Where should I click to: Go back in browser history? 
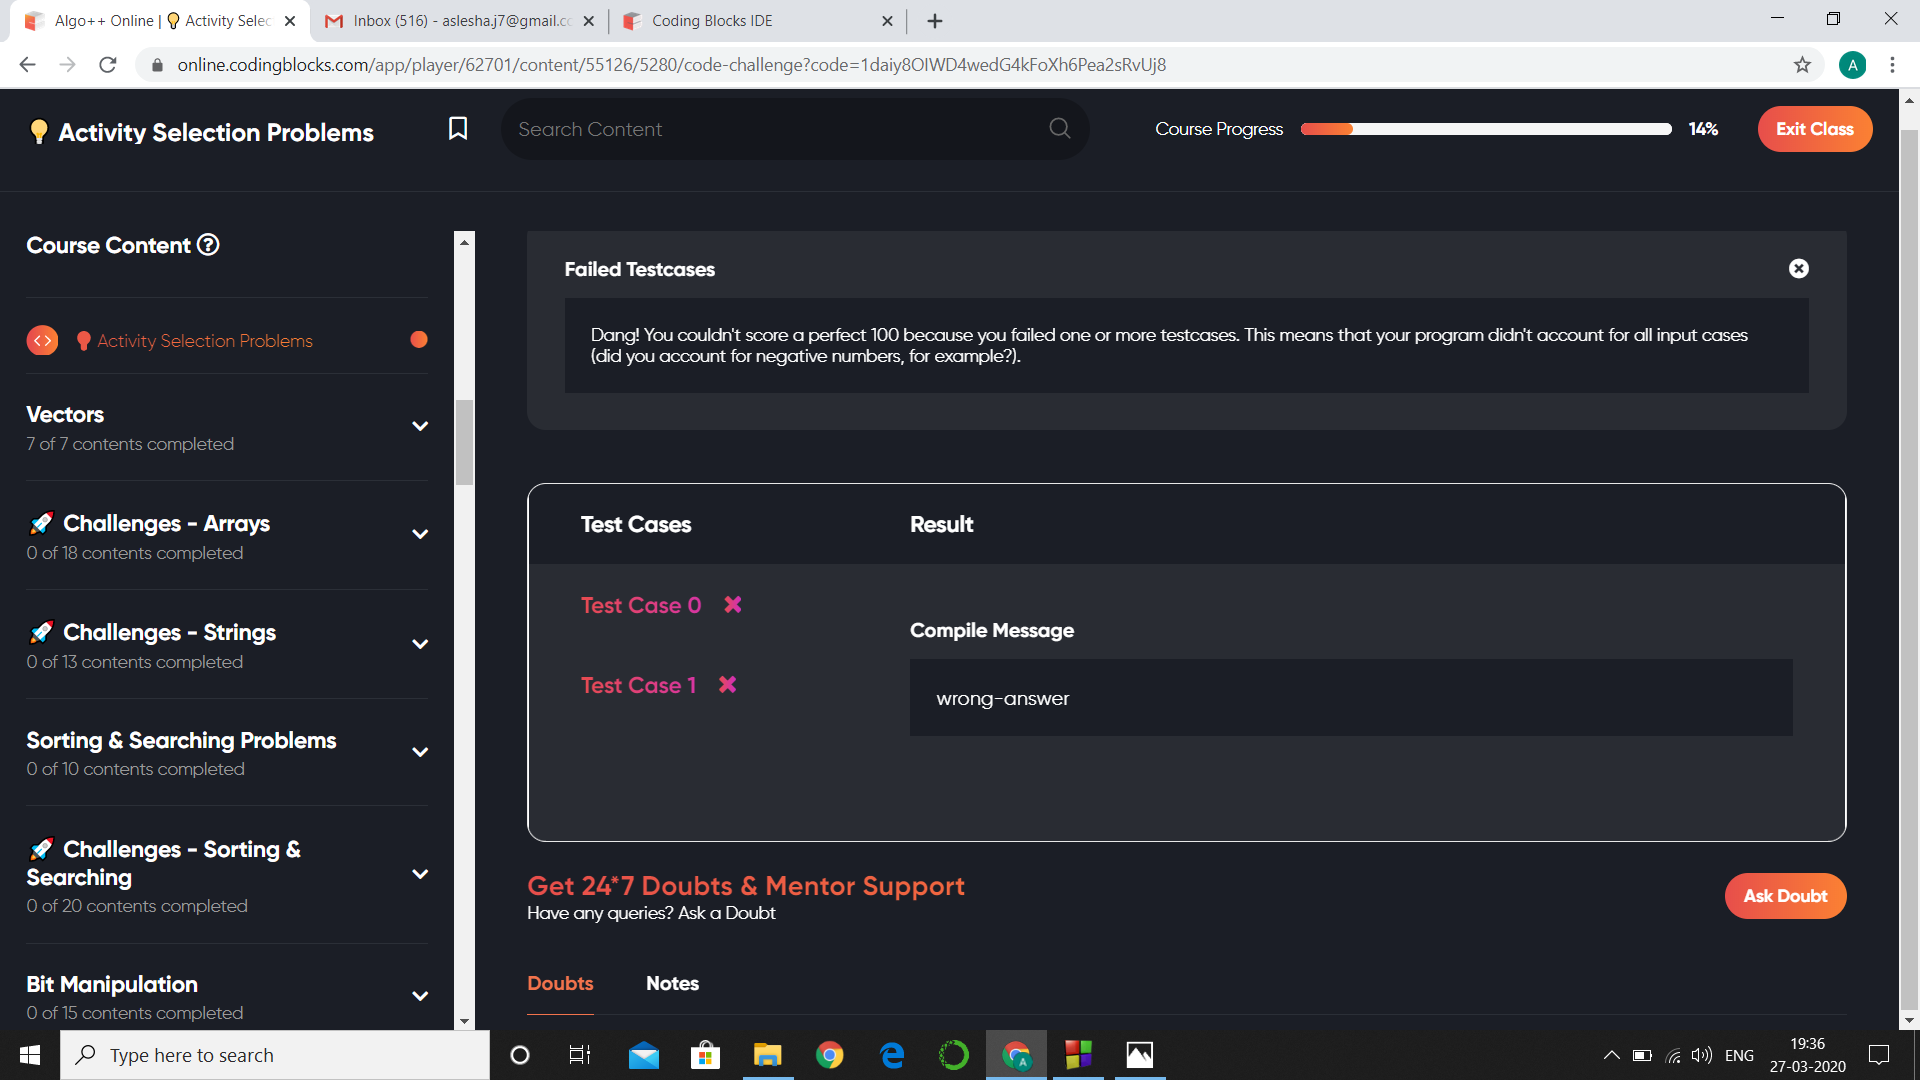click(x=27, y=65)
